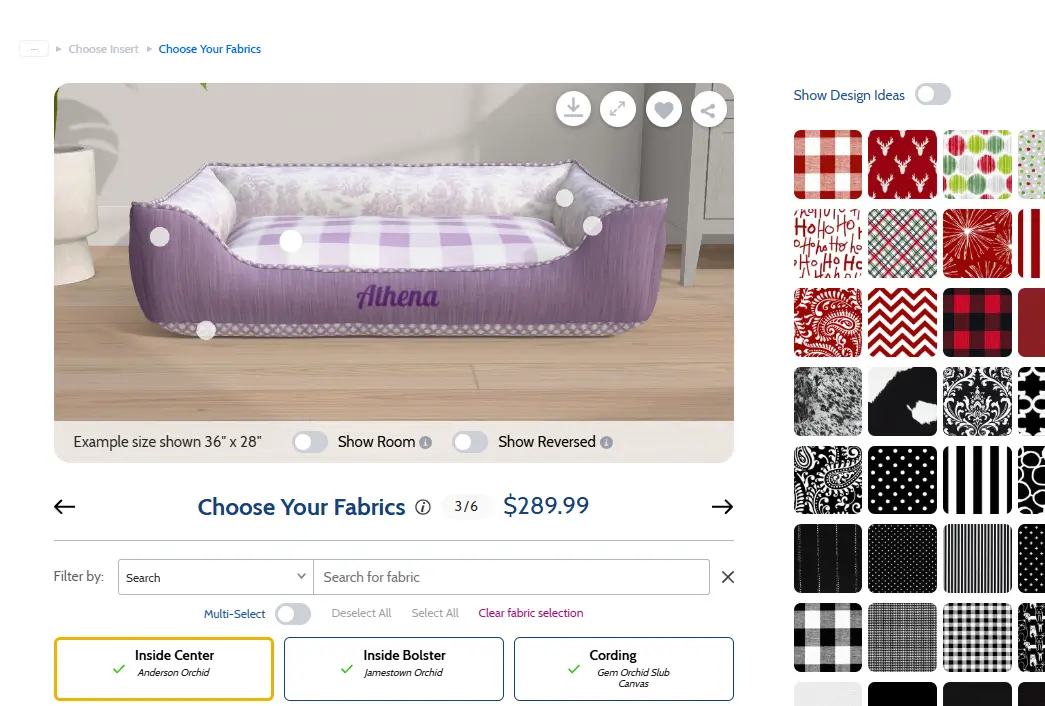Enable Multi-Select toggle
1045x706 pixels.
coord(292,614)
